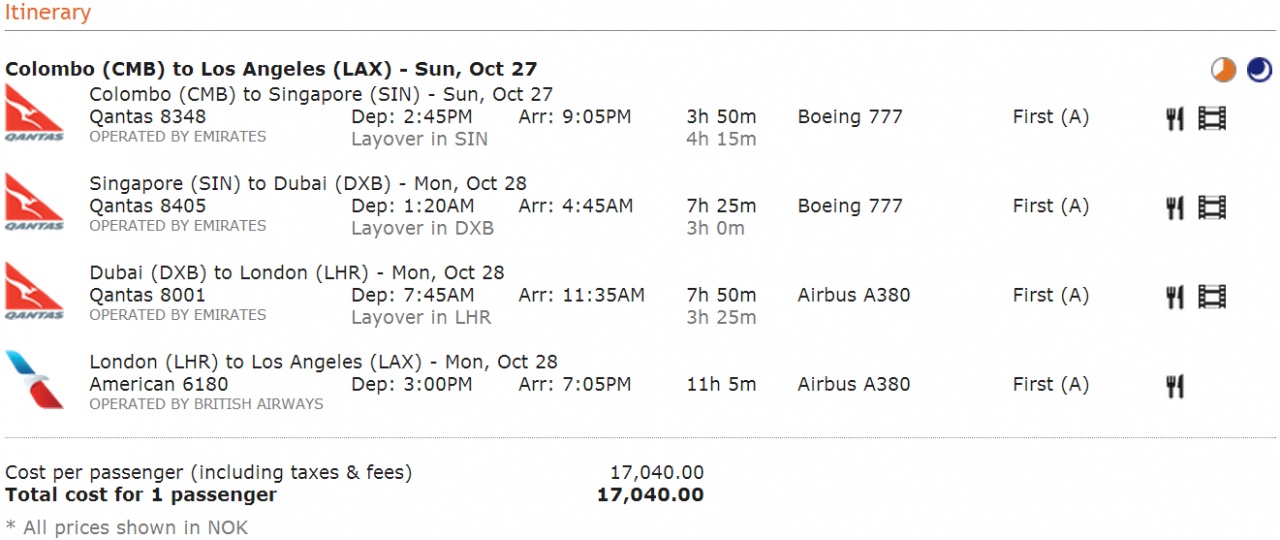Click the First (A) cabin on Dubai–London
This screenshot has width=1280, height=540.
[x=1050, y=295]
